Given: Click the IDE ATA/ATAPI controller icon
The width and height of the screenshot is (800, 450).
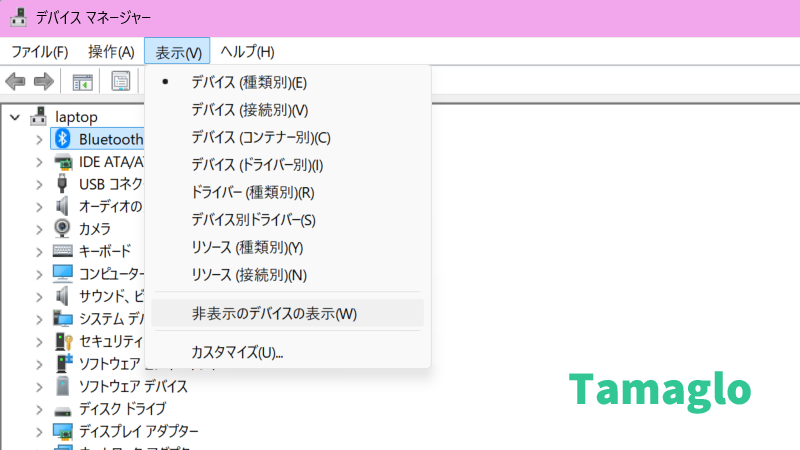Looking at the screenshot, I should tap(63, 162).
